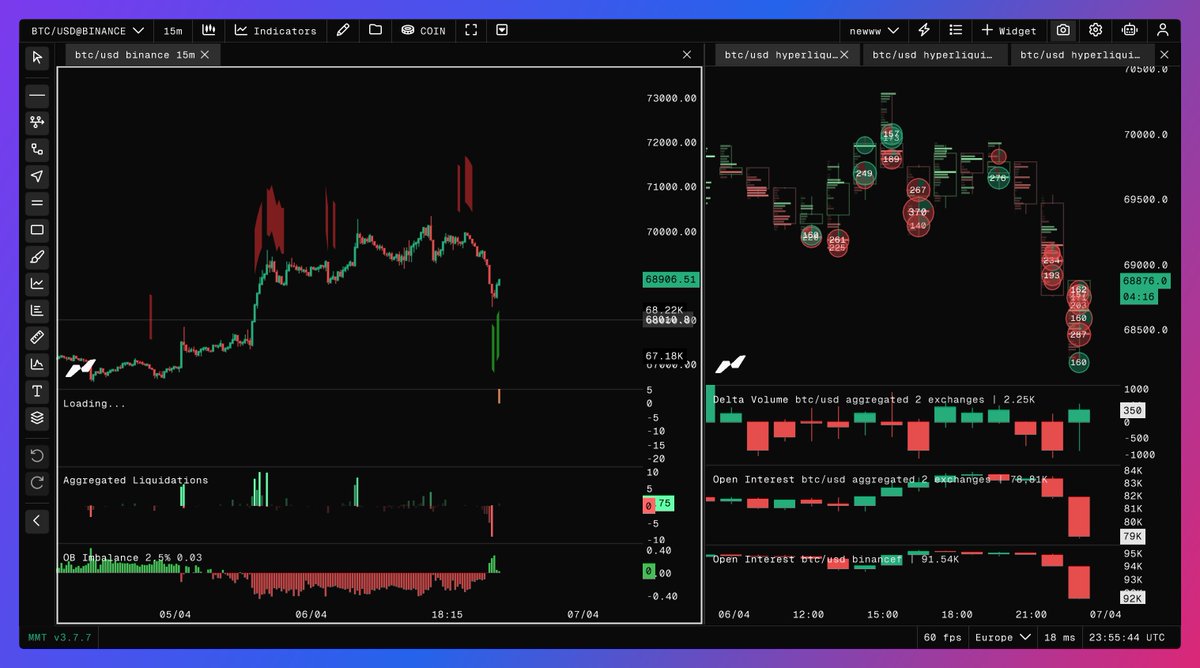
Task: Change the 15m timeframe
Action: [174, 31]
